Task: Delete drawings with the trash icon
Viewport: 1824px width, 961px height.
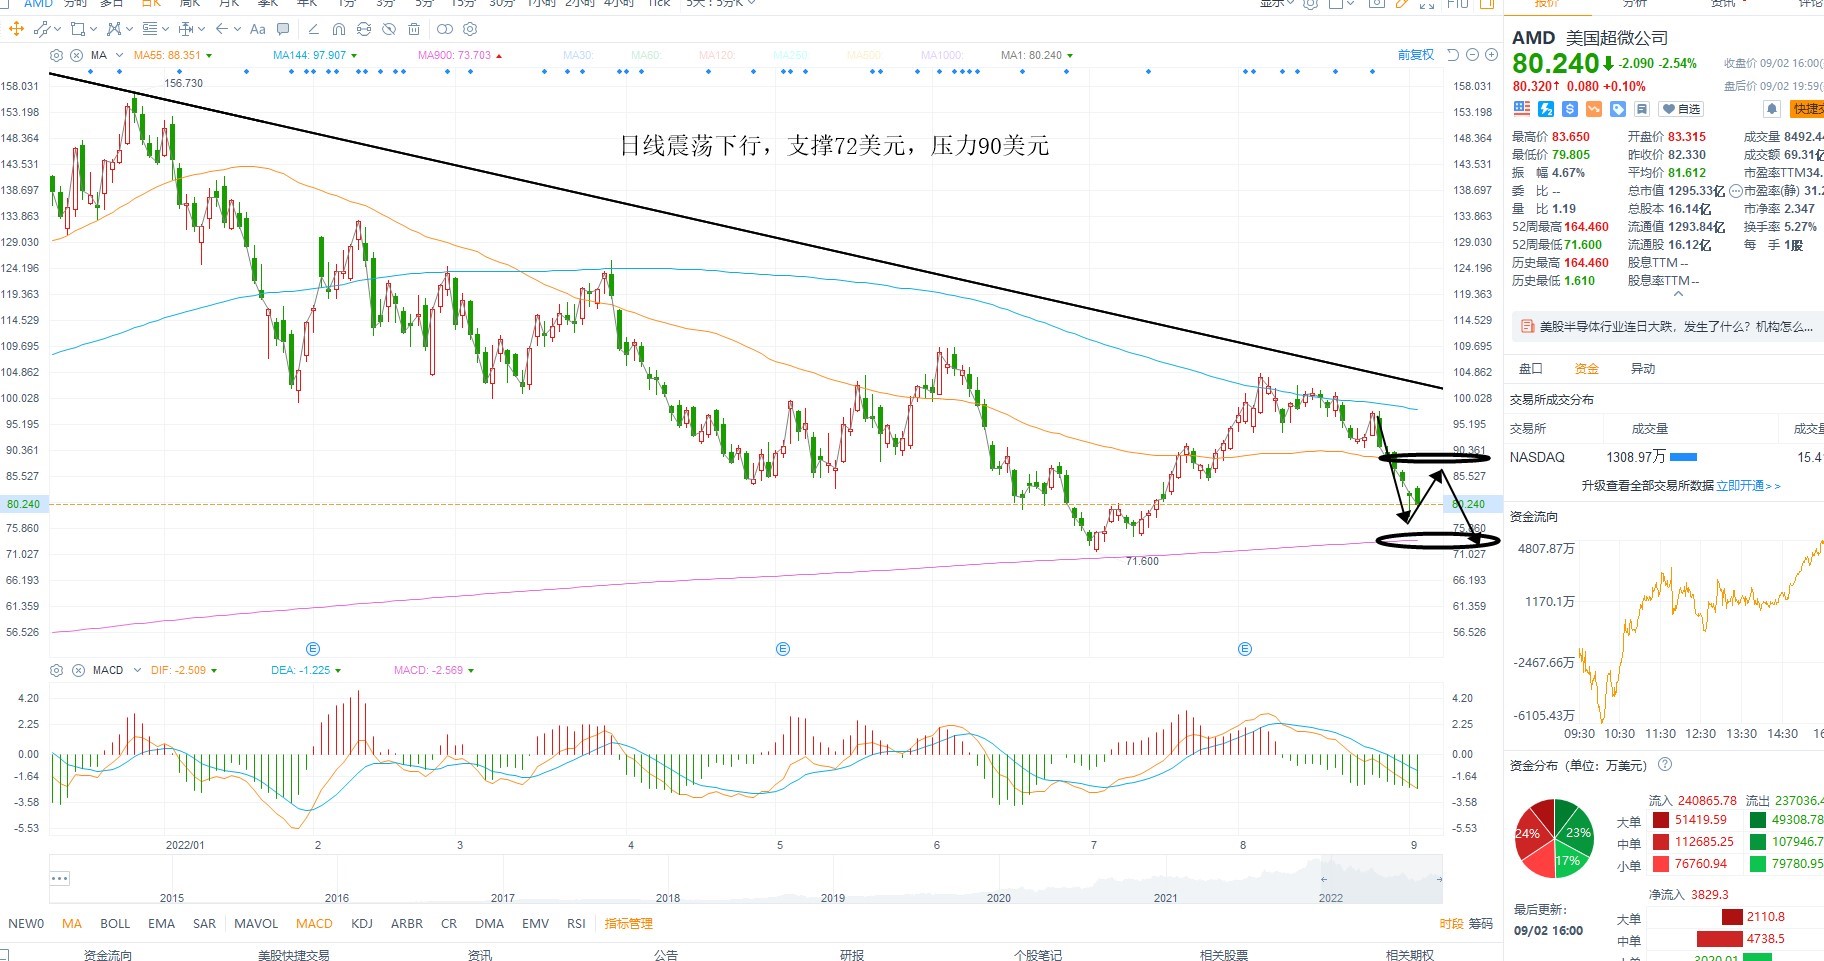Action: (x=414, y=29)
